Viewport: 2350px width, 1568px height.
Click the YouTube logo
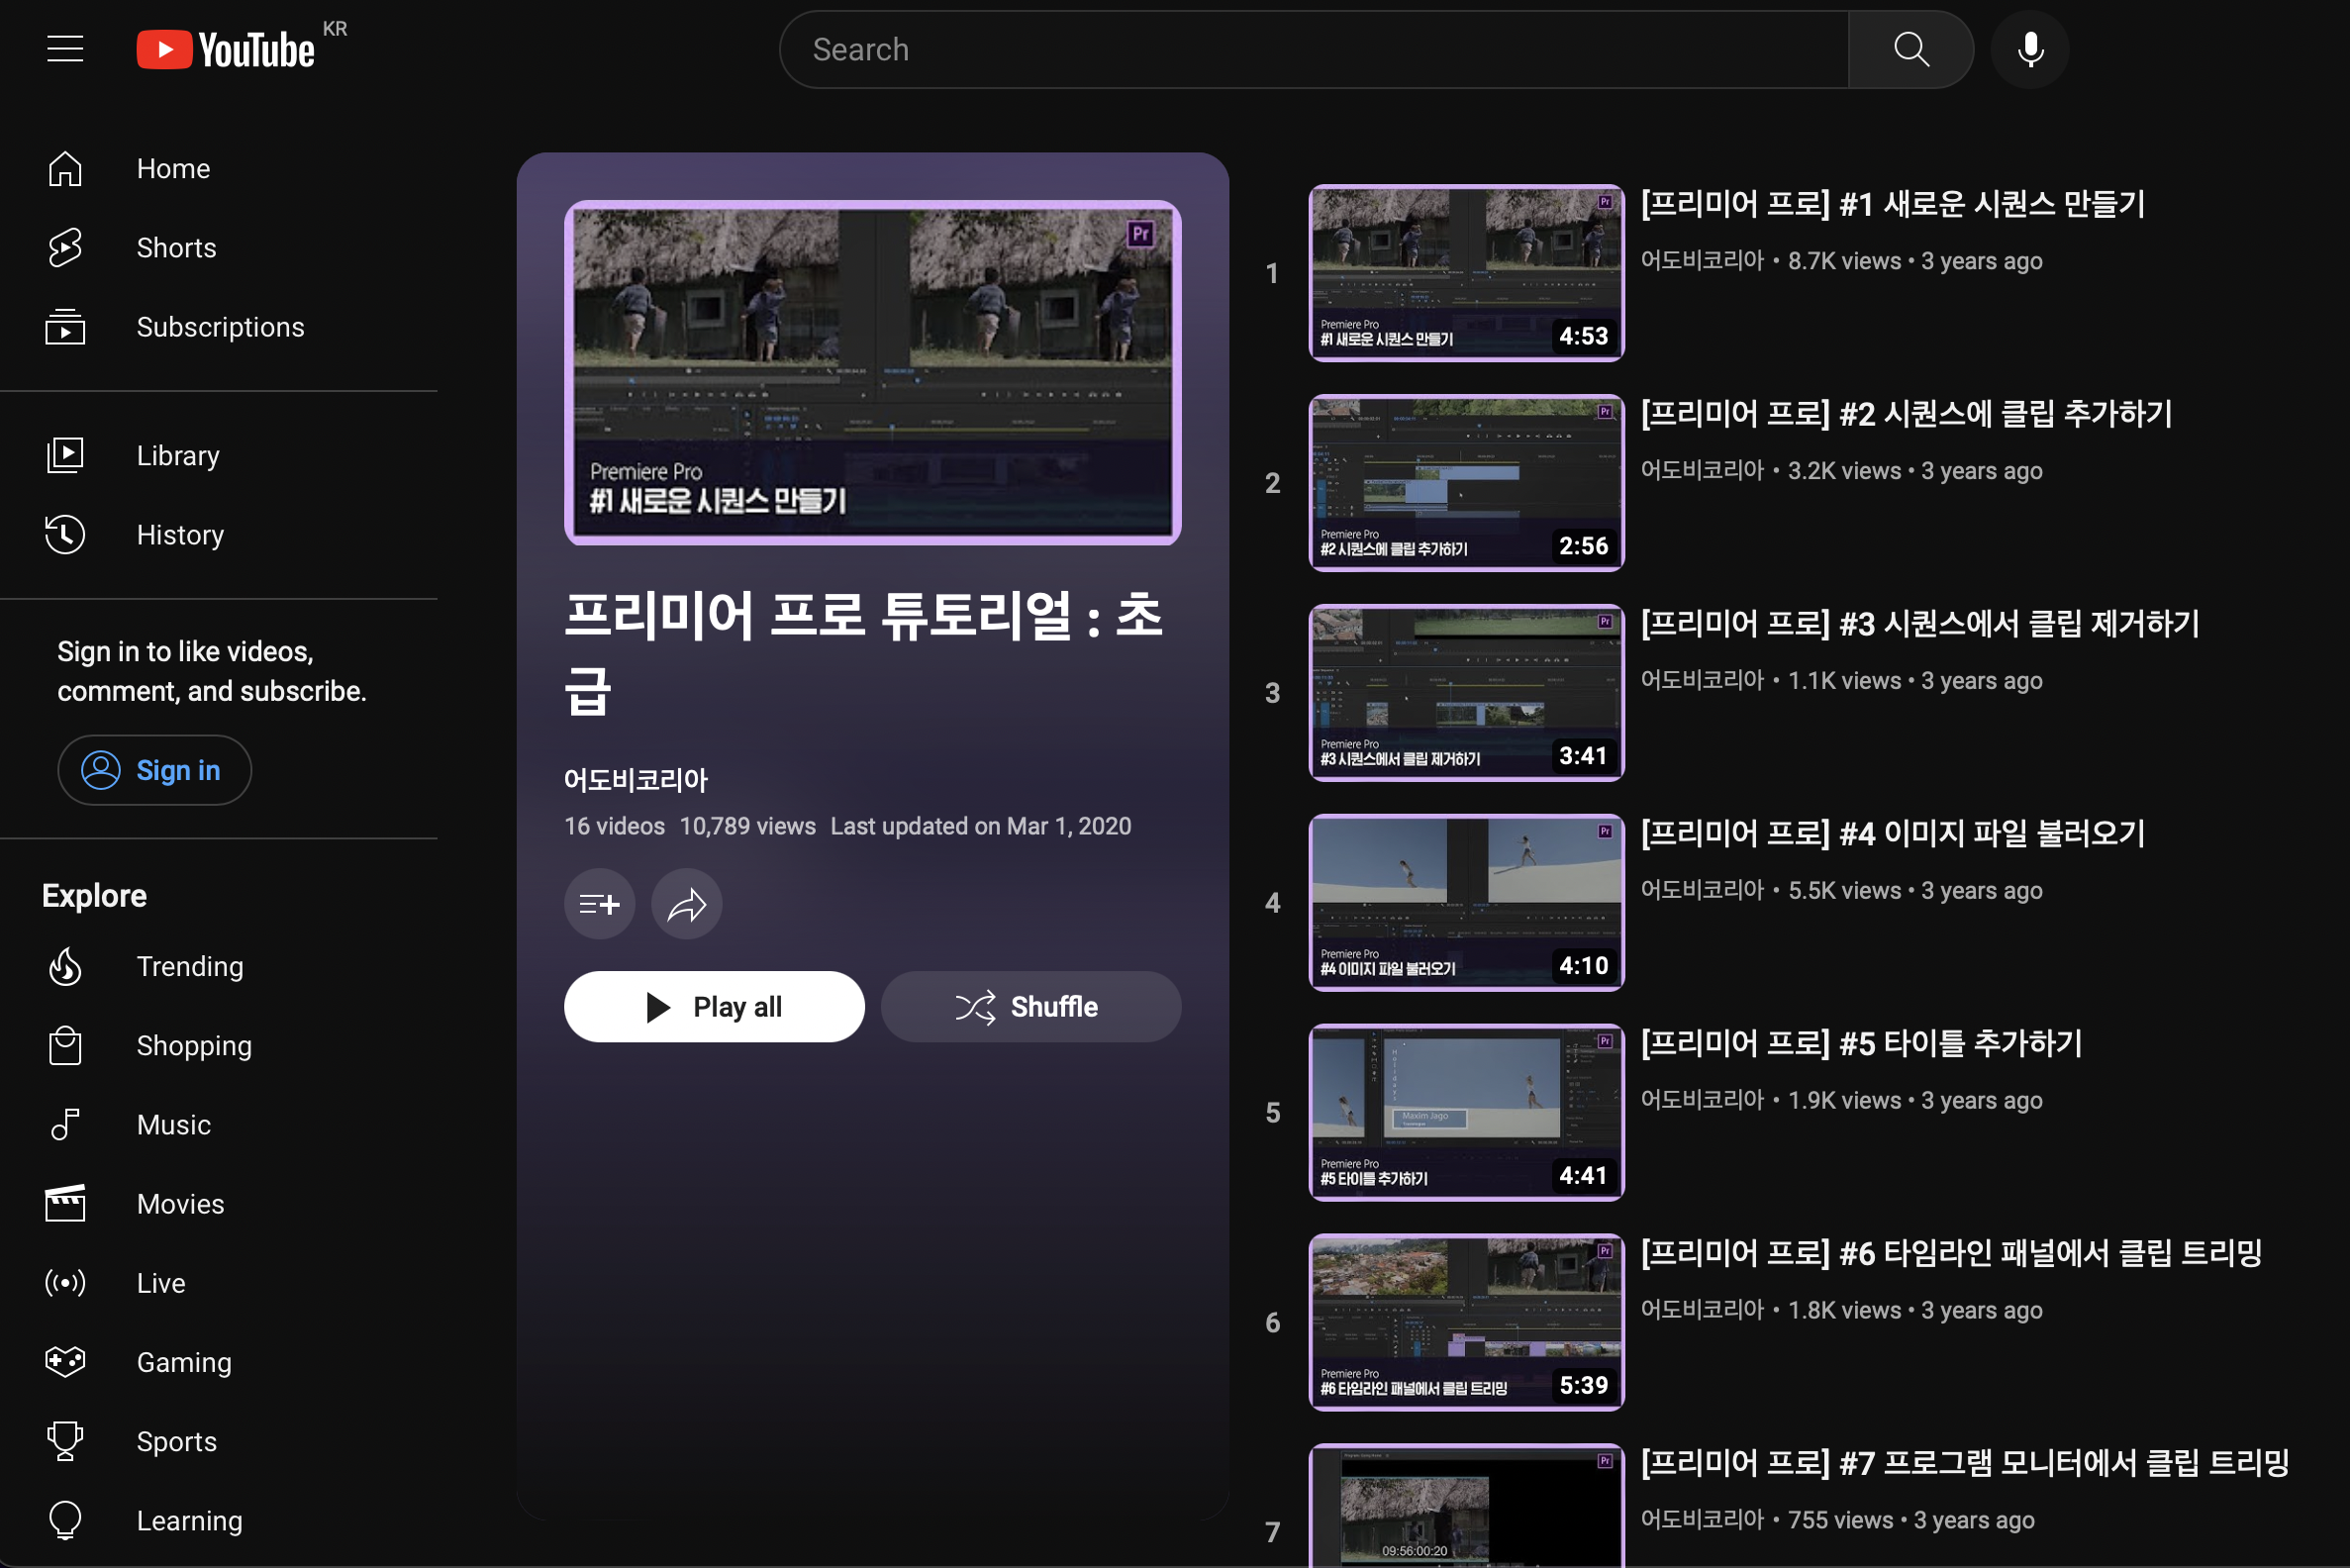tap(226, 49)
